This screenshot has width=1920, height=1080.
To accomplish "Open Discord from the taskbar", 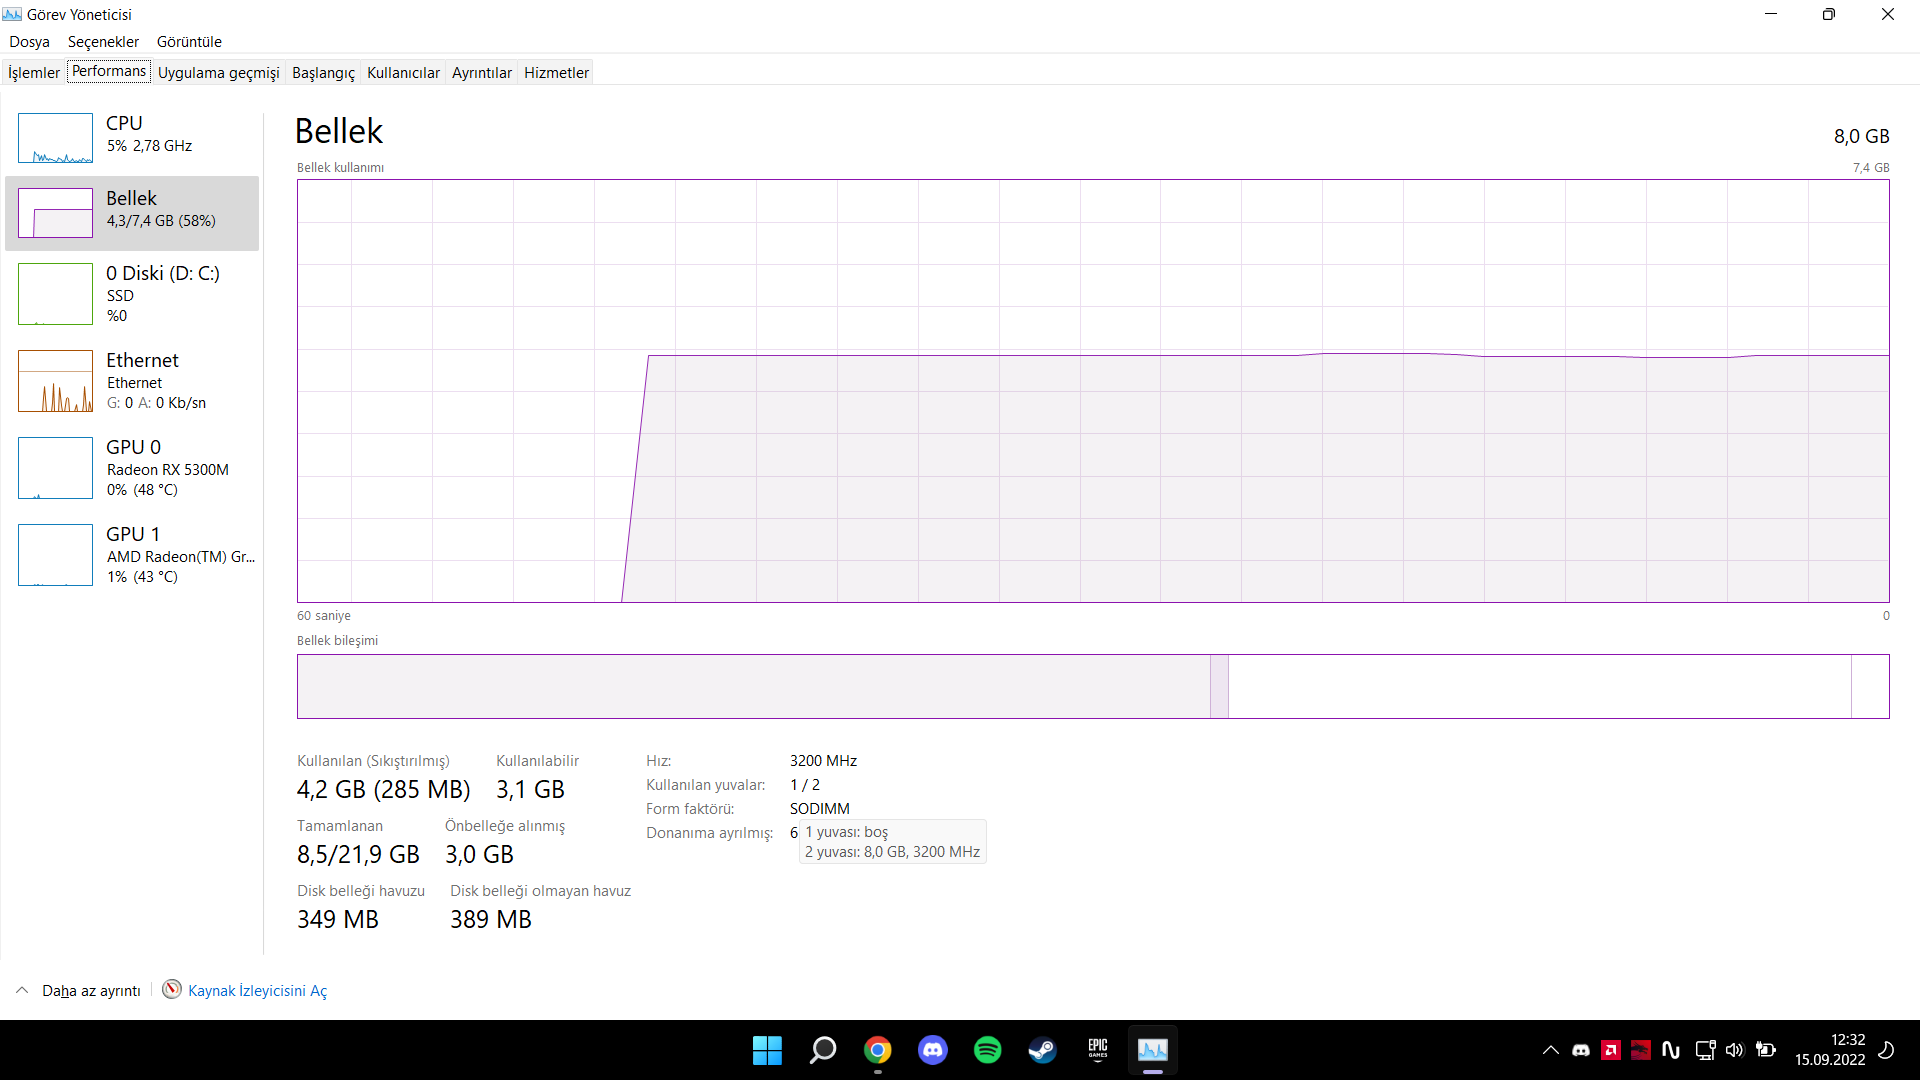I will pyautogui.click(x=933, y=1050).
